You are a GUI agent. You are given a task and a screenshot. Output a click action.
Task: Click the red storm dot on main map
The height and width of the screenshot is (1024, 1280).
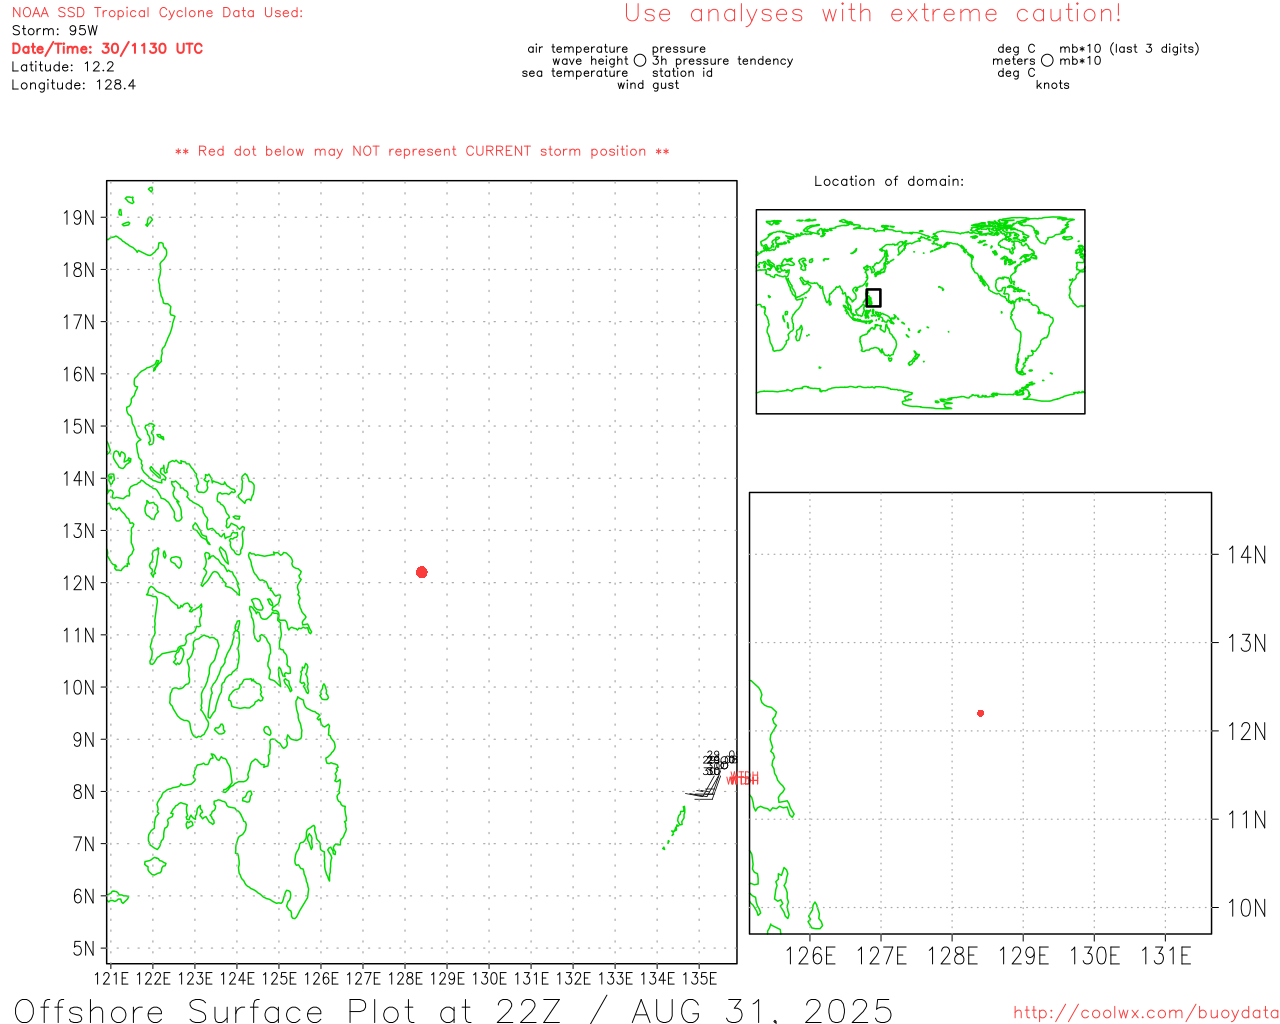[421, 572]
